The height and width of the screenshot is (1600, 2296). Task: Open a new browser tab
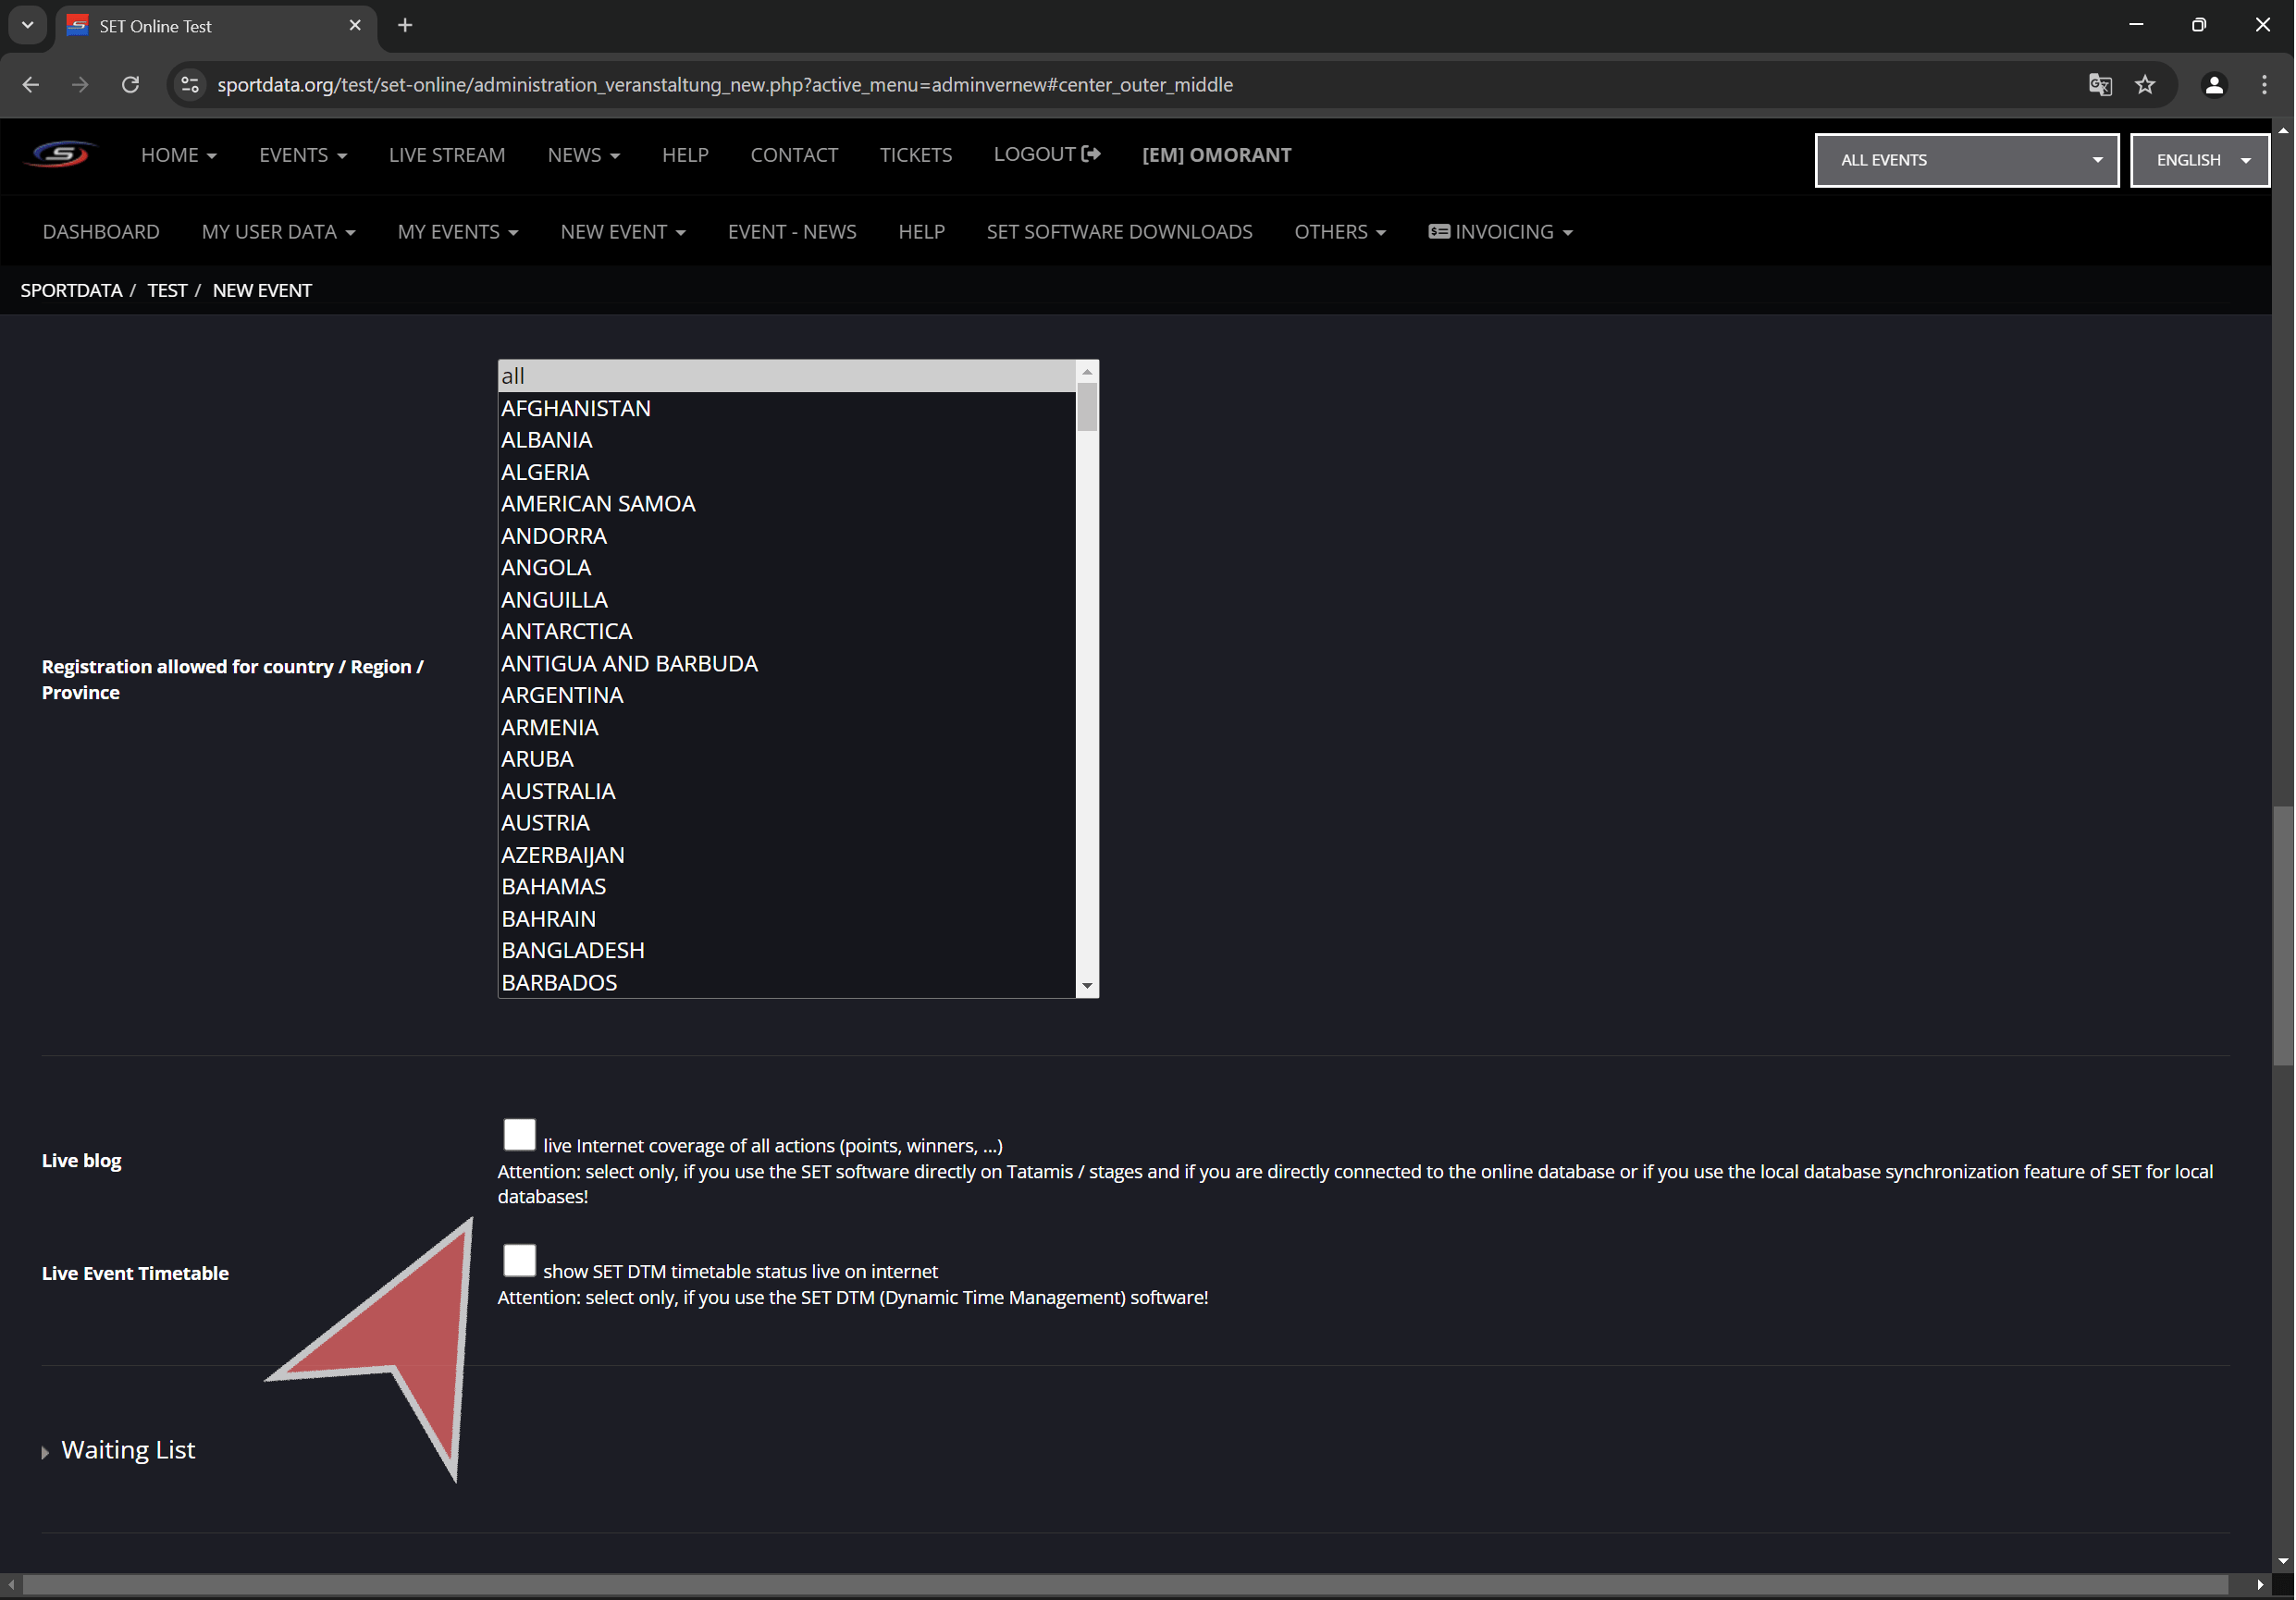pos(405,25)
